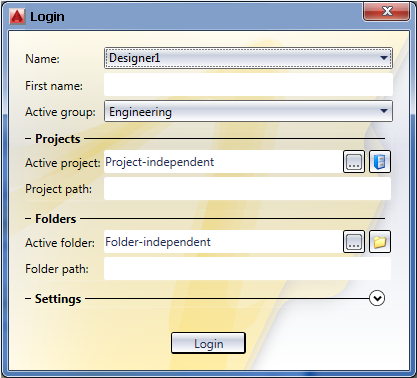
Task: Click the arrow of the Name dropdown
Action: 384,58
